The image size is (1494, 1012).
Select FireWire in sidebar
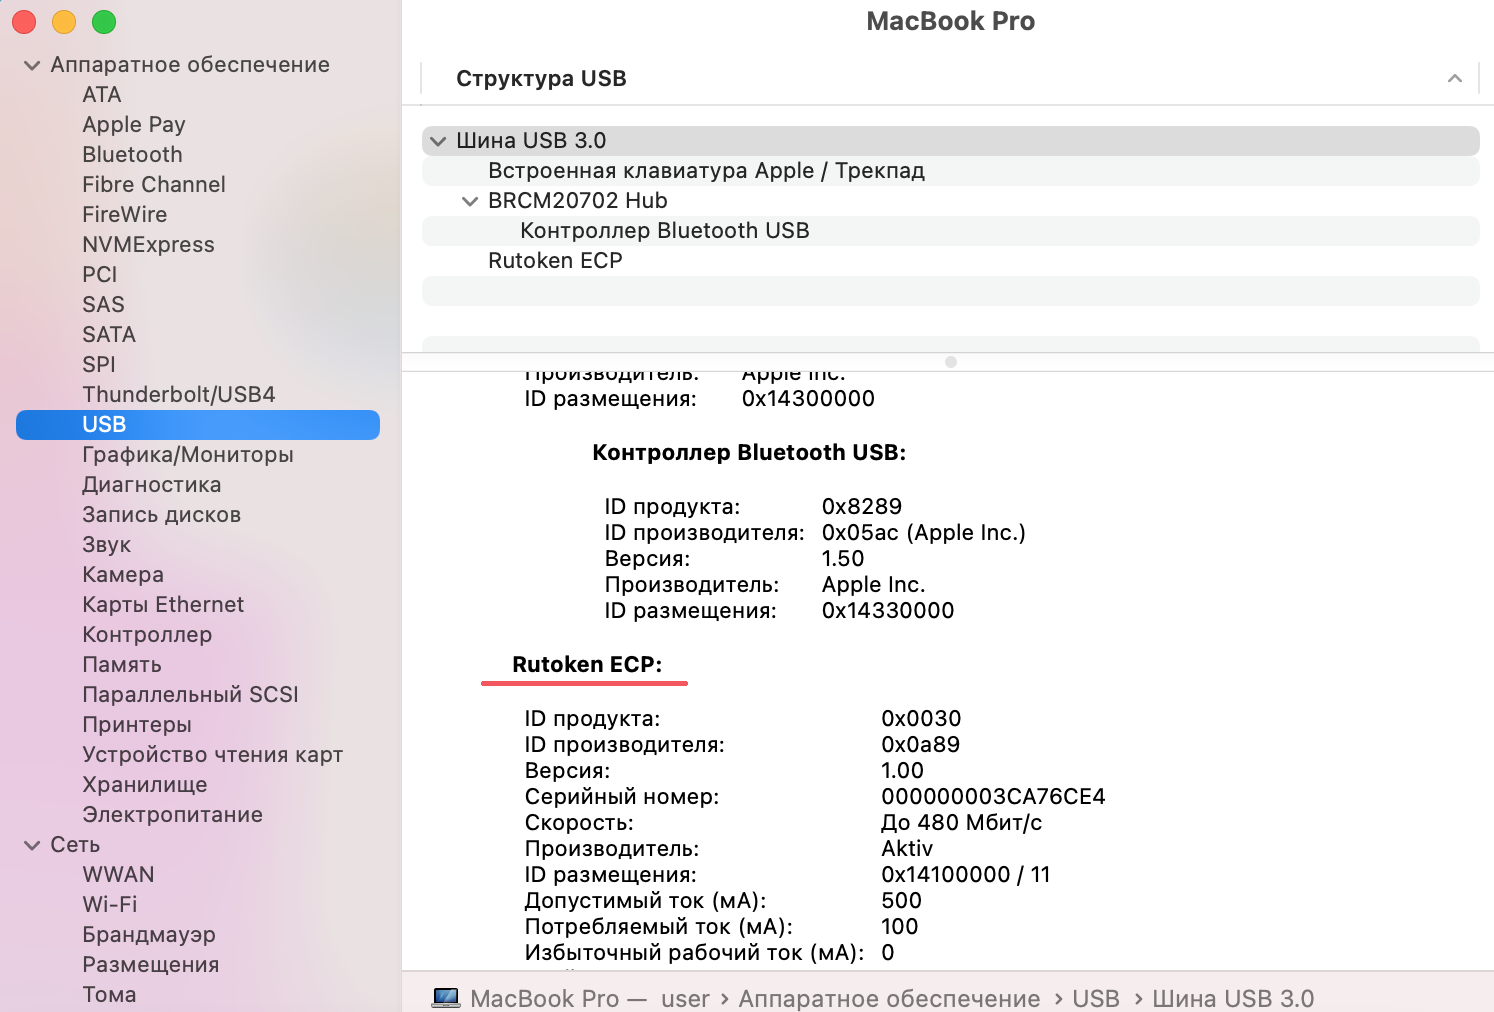coord(125,215)
